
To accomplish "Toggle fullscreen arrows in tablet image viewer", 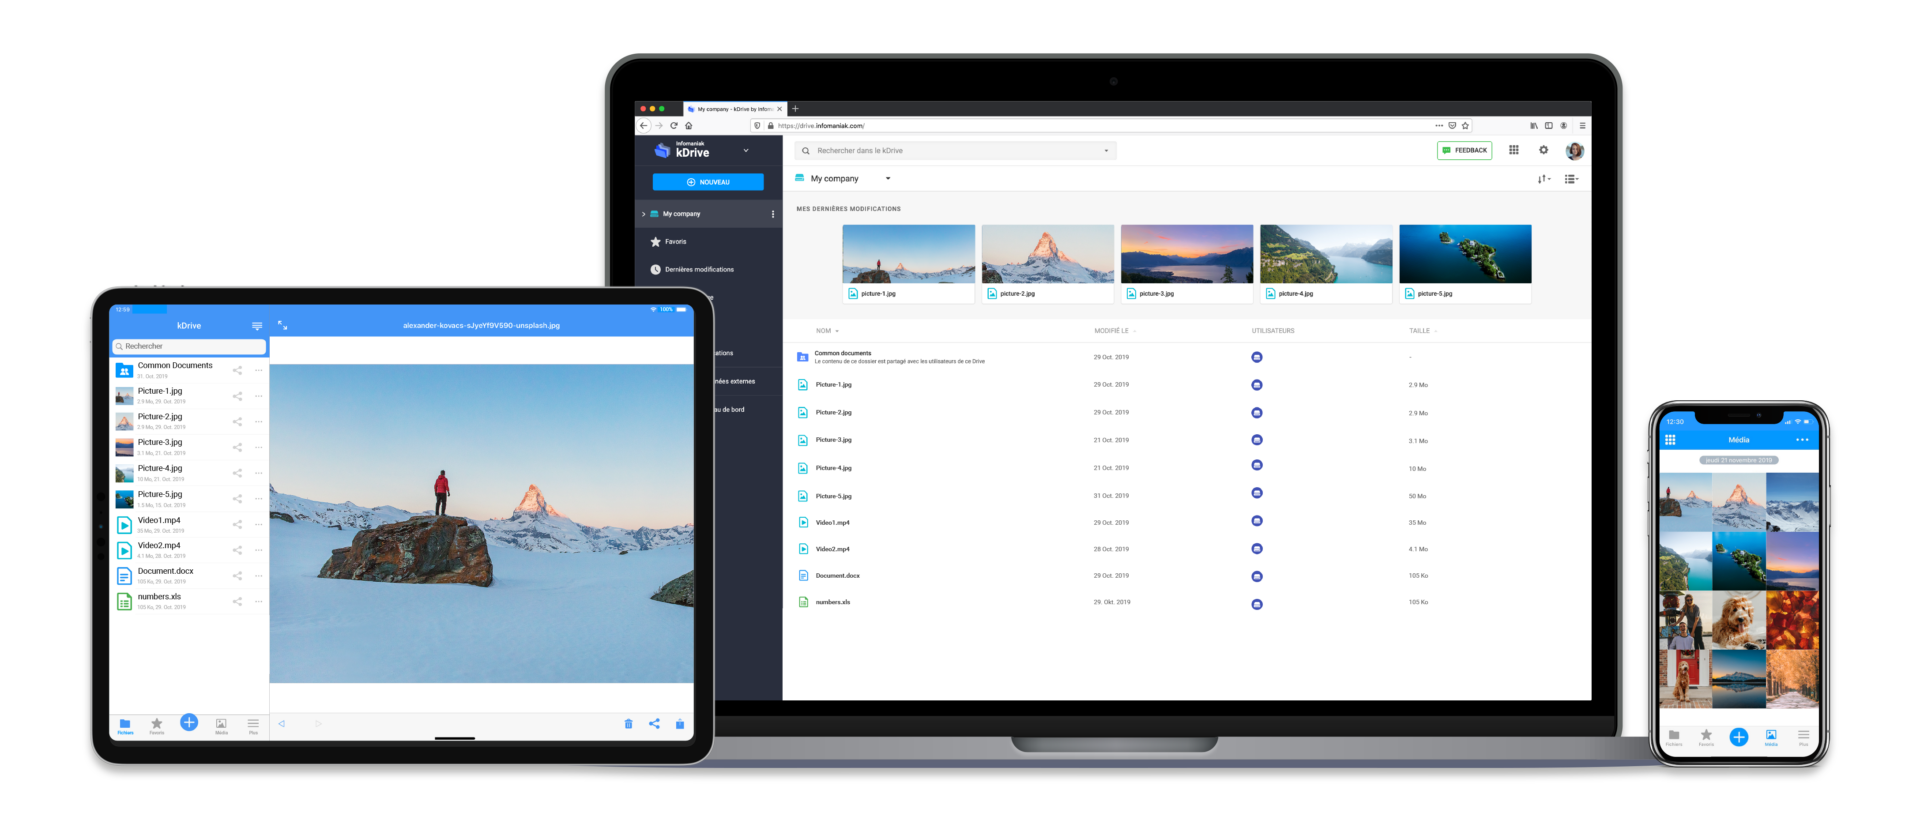I will [282, 326].
